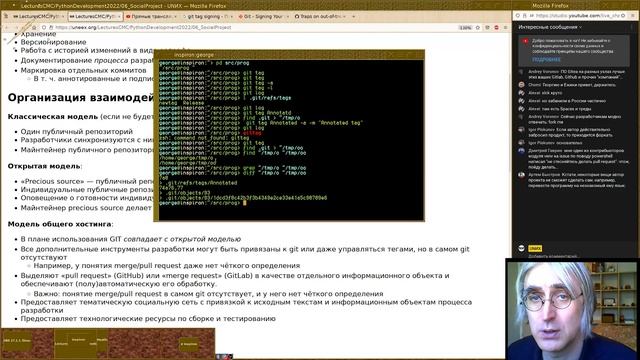Close the Git - Signing Your tab
This screenshot has width=640, height=360.
click(x=287, y=16)
